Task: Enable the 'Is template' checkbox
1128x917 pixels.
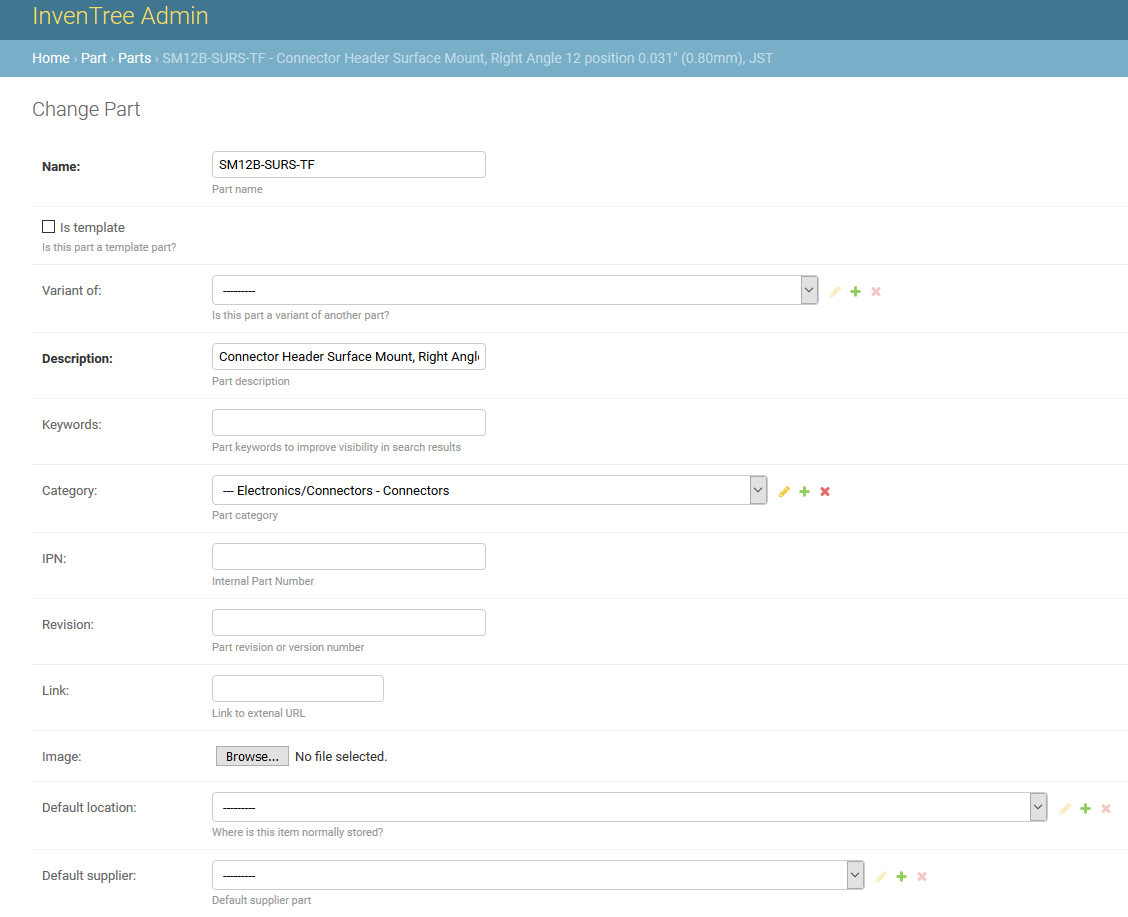Action: coord(49,227)
